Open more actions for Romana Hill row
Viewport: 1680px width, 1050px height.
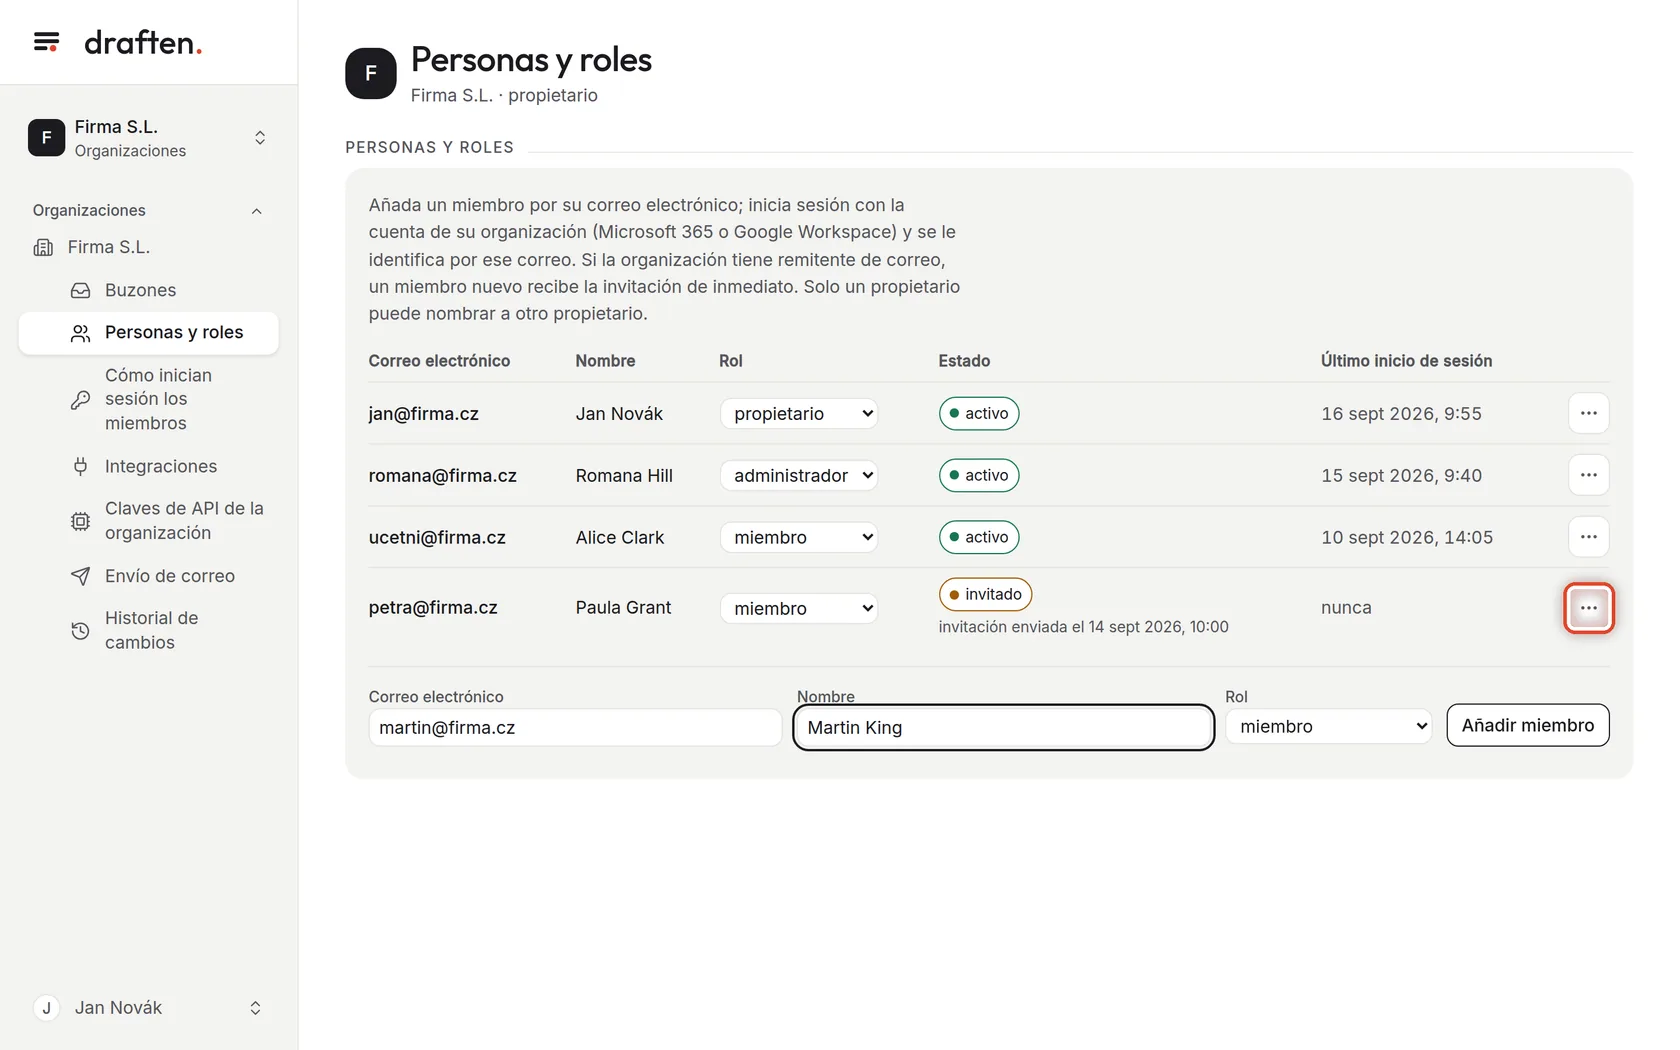tap(1589, 475)
